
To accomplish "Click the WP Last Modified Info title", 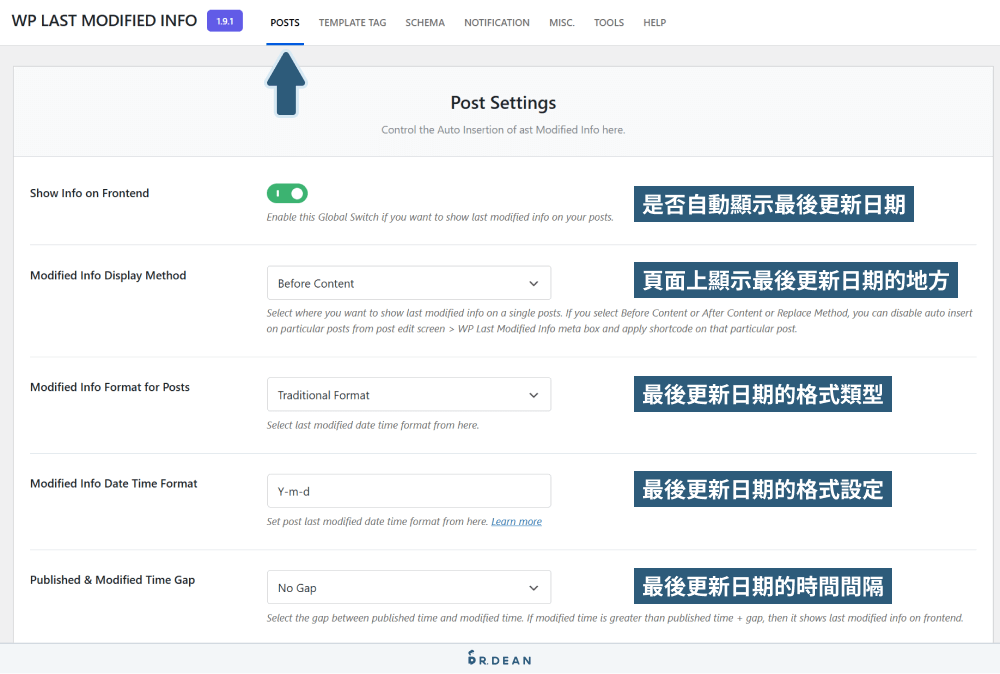I will tap(104, 21).
